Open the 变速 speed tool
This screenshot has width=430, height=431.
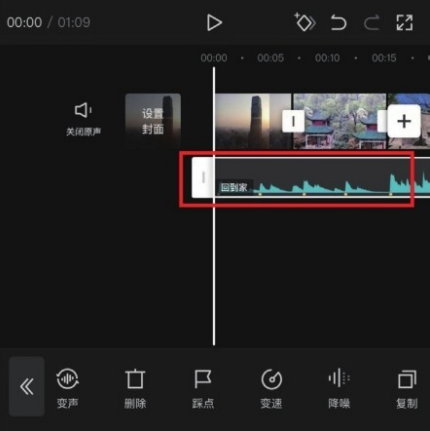(271, 388)
